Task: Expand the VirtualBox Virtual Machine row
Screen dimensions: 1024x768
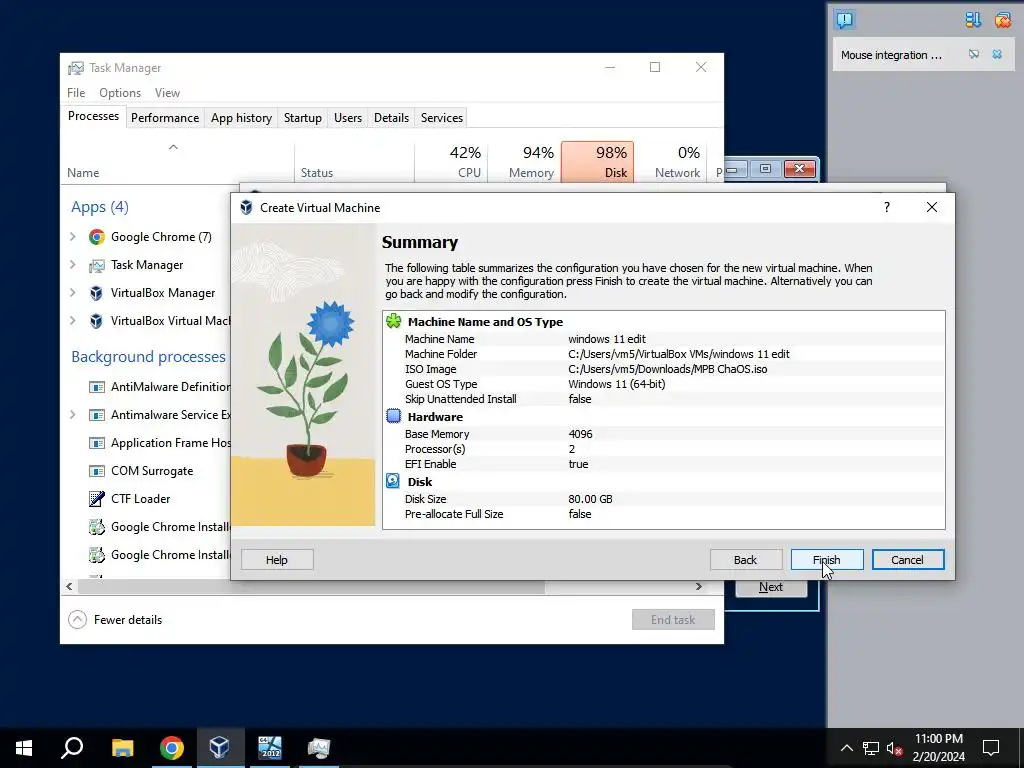Action: 72,321
